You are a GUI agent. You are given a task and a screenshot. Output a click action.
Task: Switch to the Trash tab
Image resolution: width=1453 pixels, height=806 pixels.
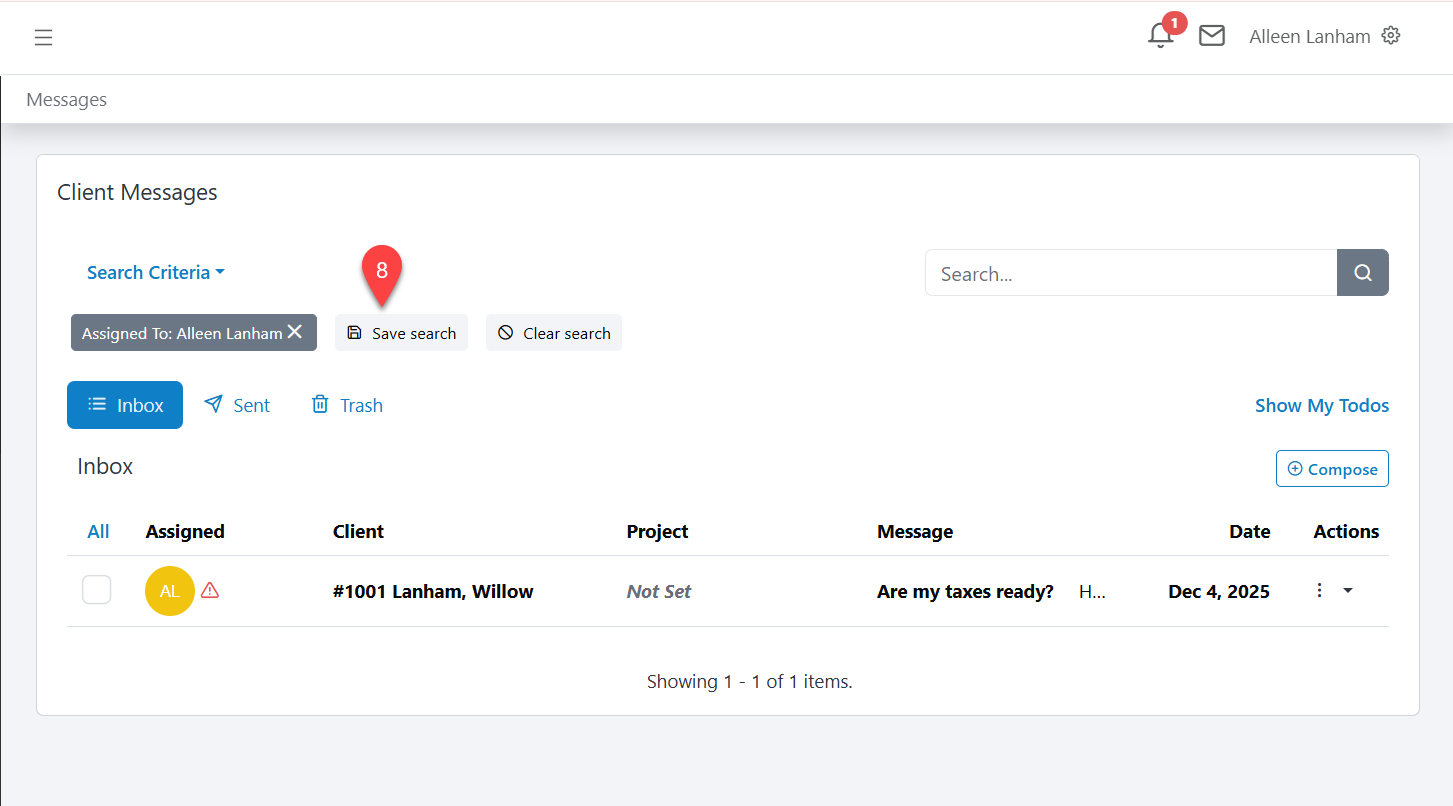pyautogui.click(x=346, y=404)
